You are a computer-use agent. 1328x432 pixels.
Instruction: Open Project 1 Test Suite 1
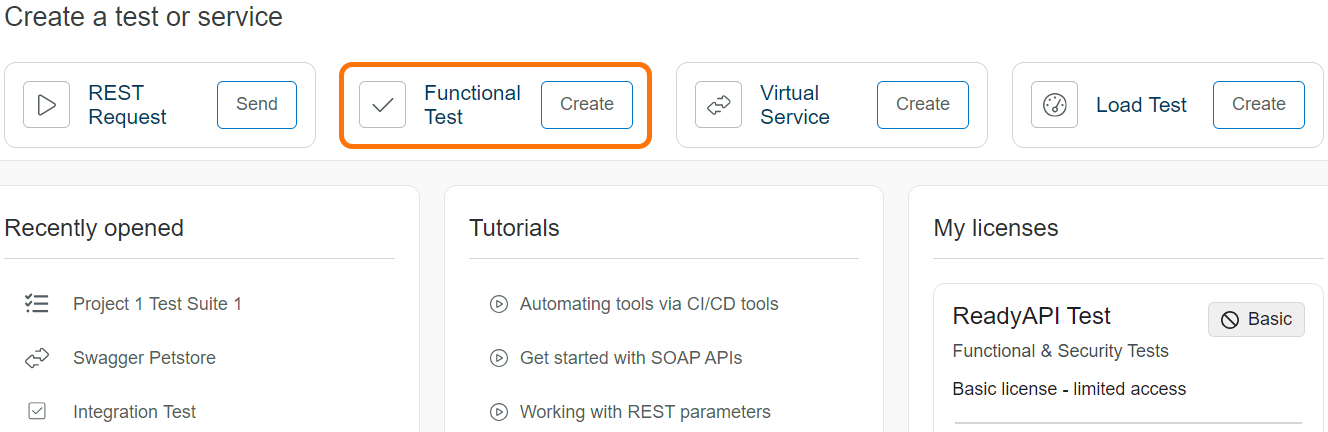(x=157, y=304)
